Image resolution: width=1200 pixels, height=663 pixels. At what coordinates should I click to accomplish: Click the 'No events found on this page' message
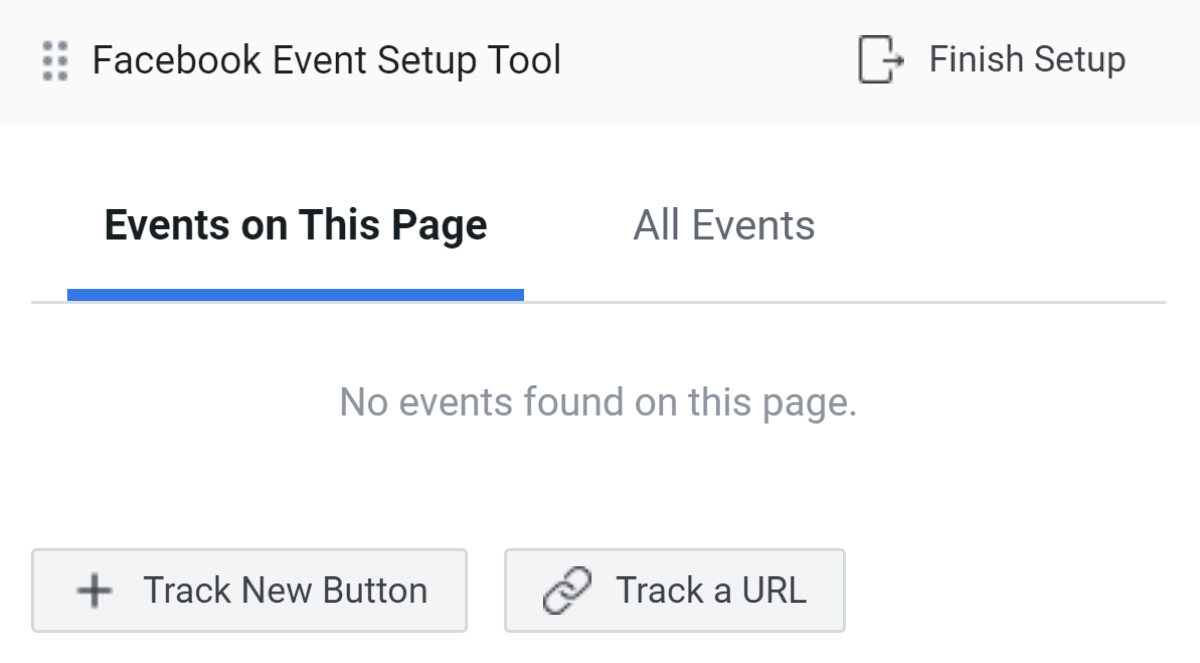pyautogui.click(x=598, y=403)
